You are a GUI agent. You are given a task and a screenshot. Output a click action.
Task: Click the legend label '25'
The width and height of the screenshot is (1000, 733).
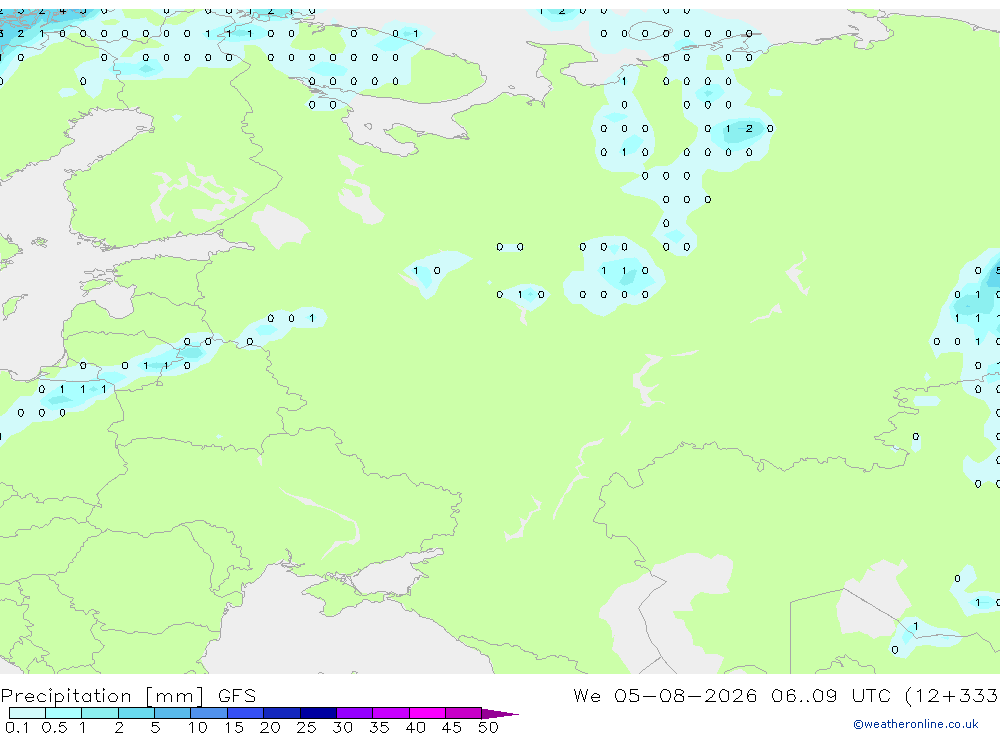click(x=307, y=727)
